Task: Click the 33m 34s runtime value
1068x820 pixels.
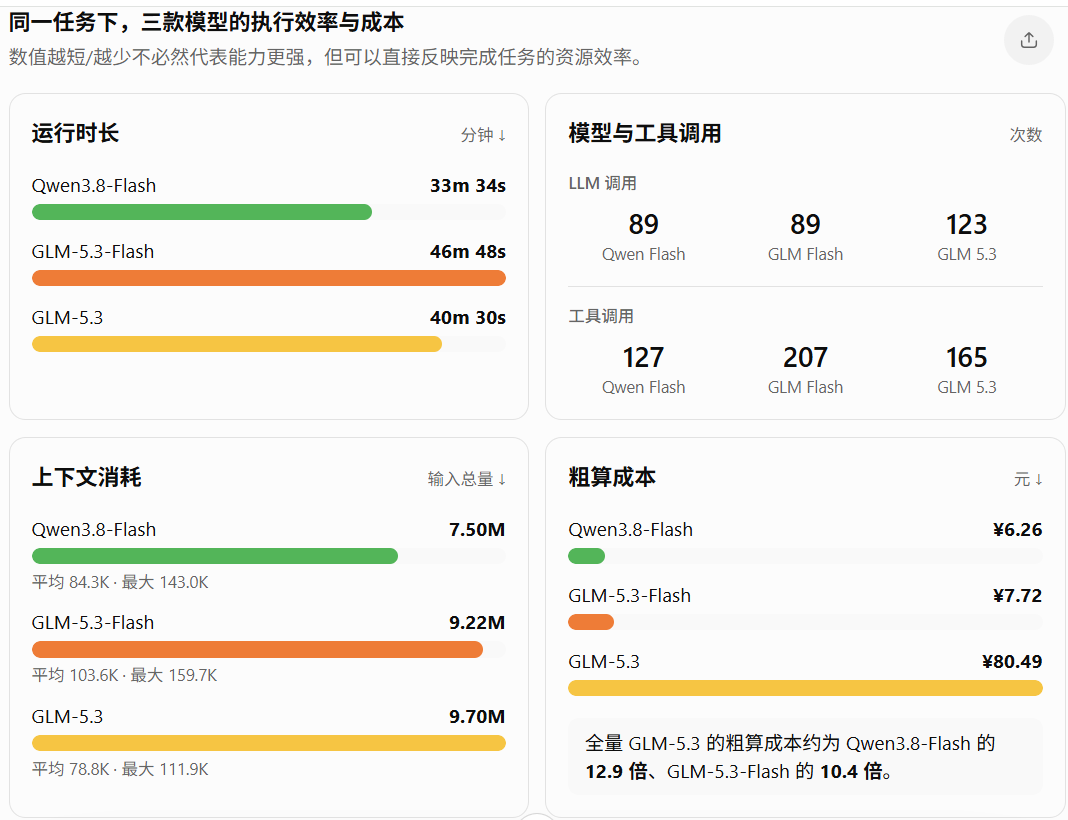Action: click(467, 185)
